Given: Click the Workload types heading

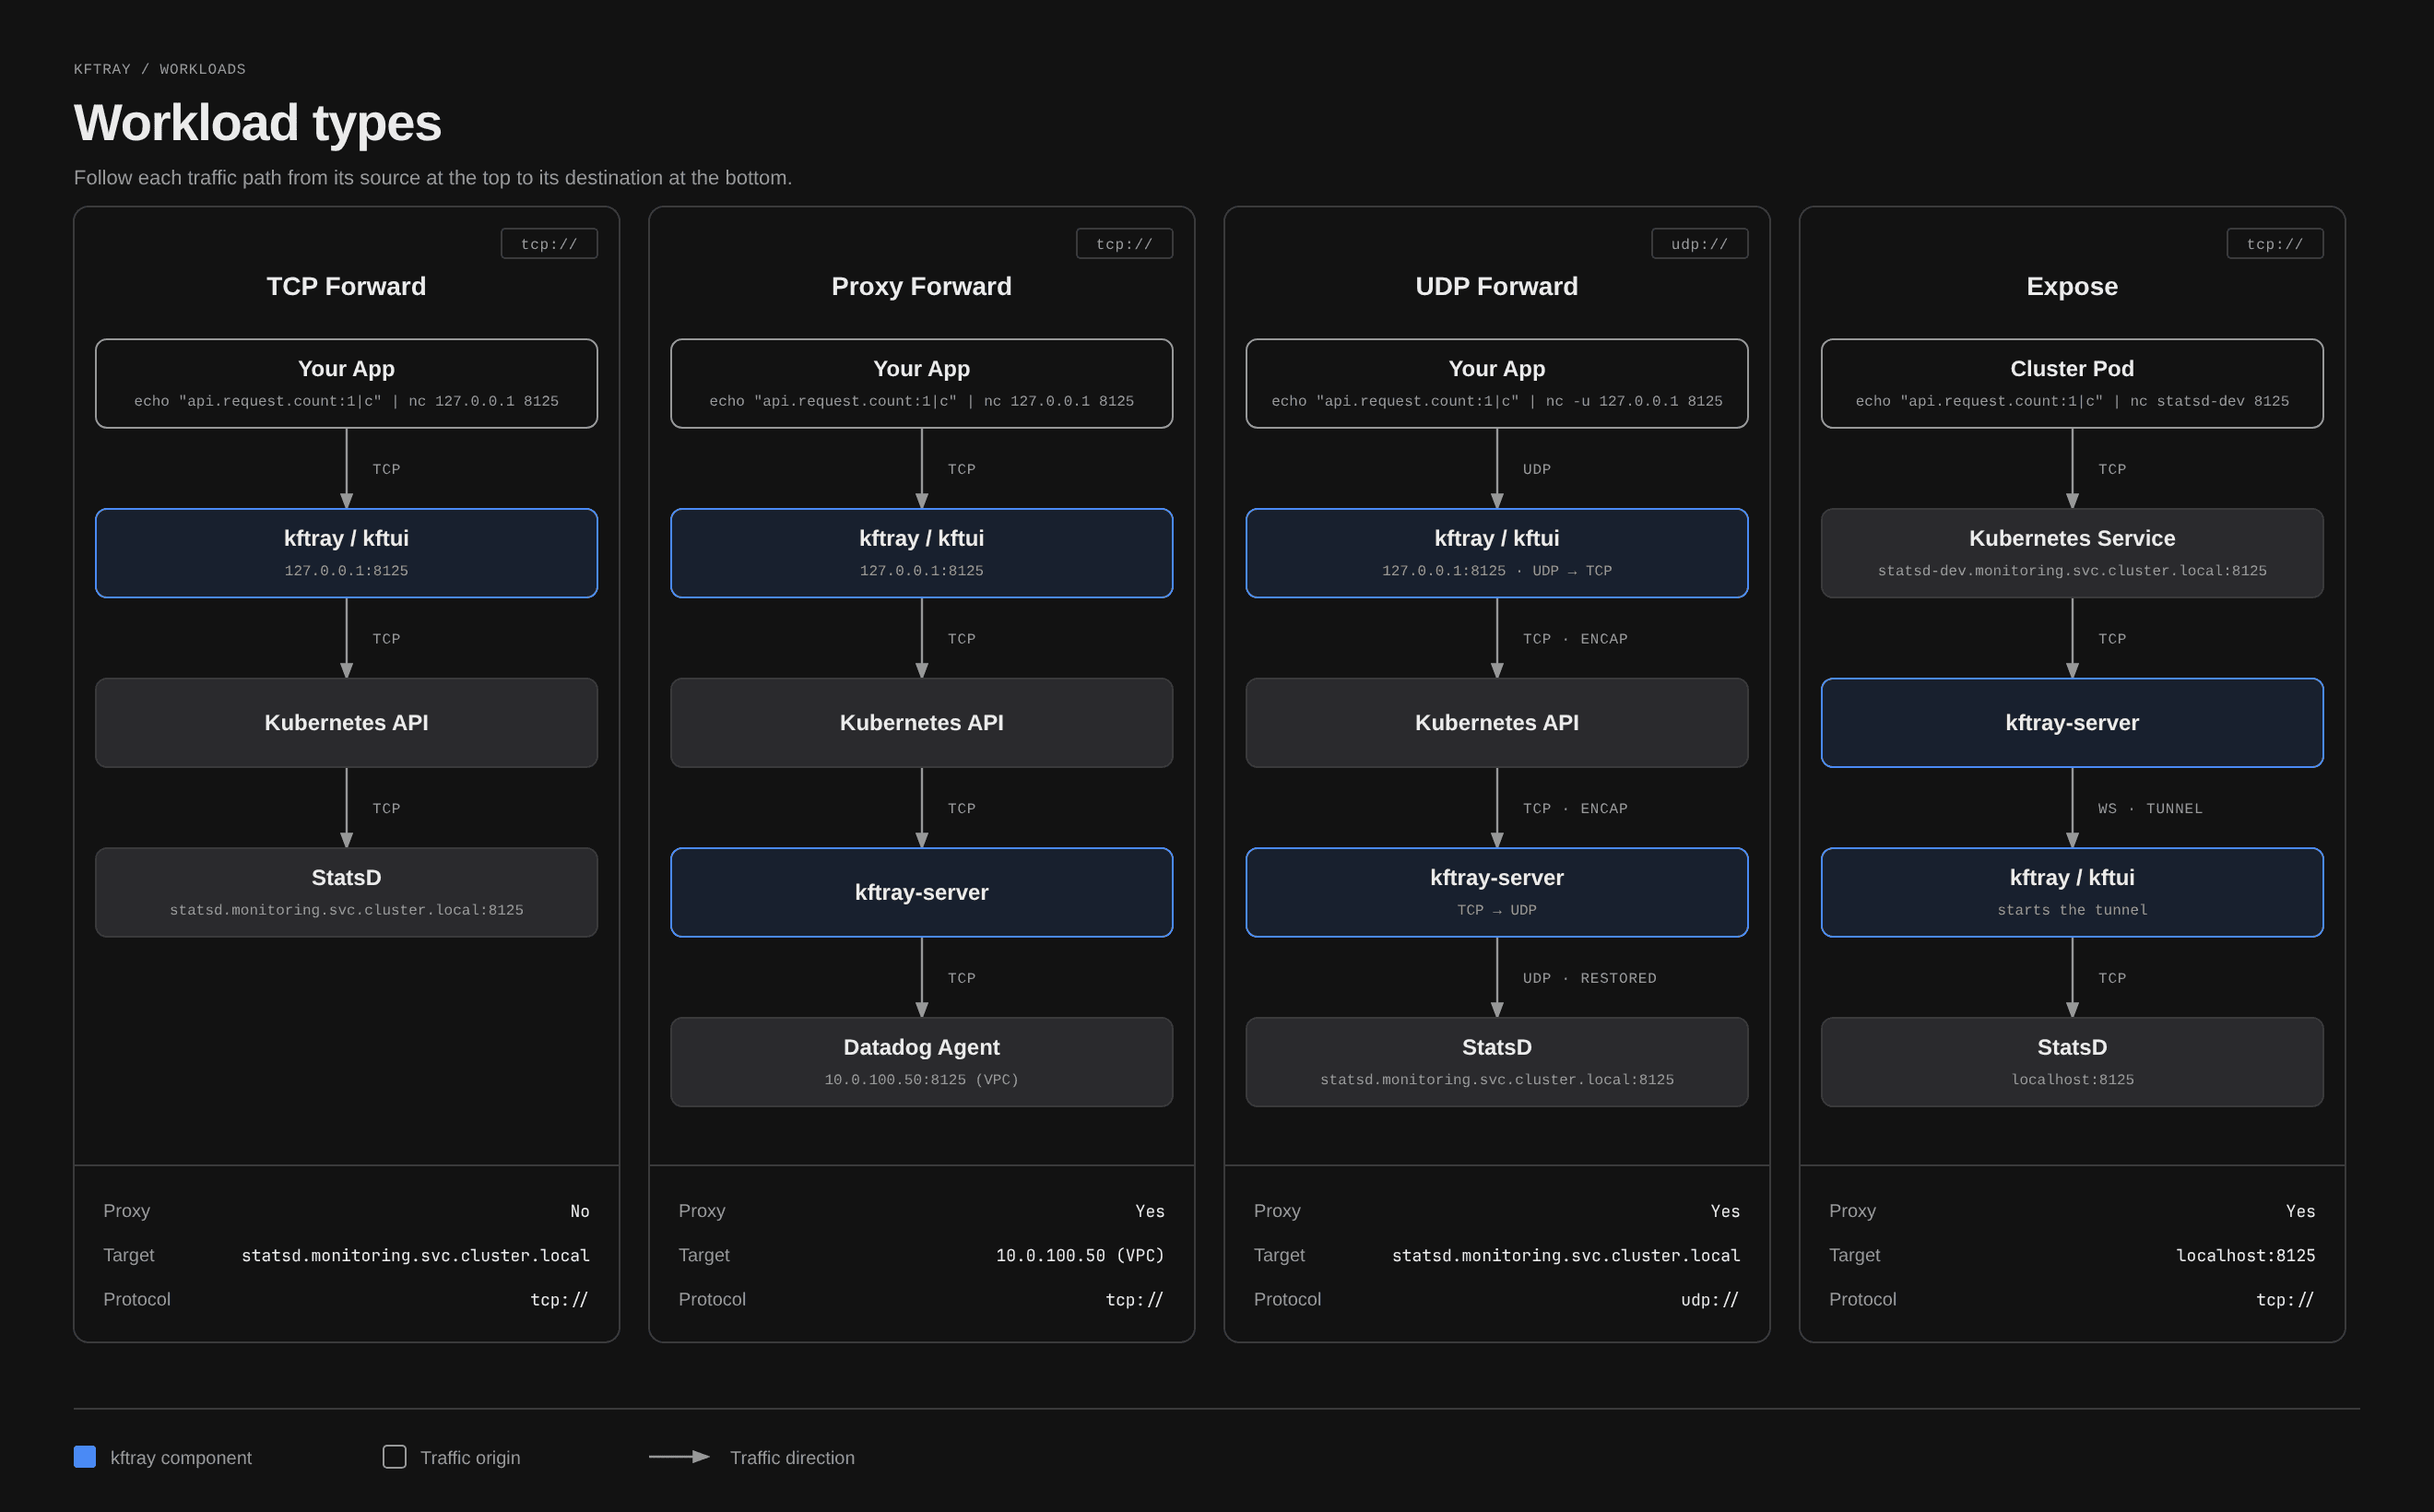Looking at the screenshot, I should 257,123.
